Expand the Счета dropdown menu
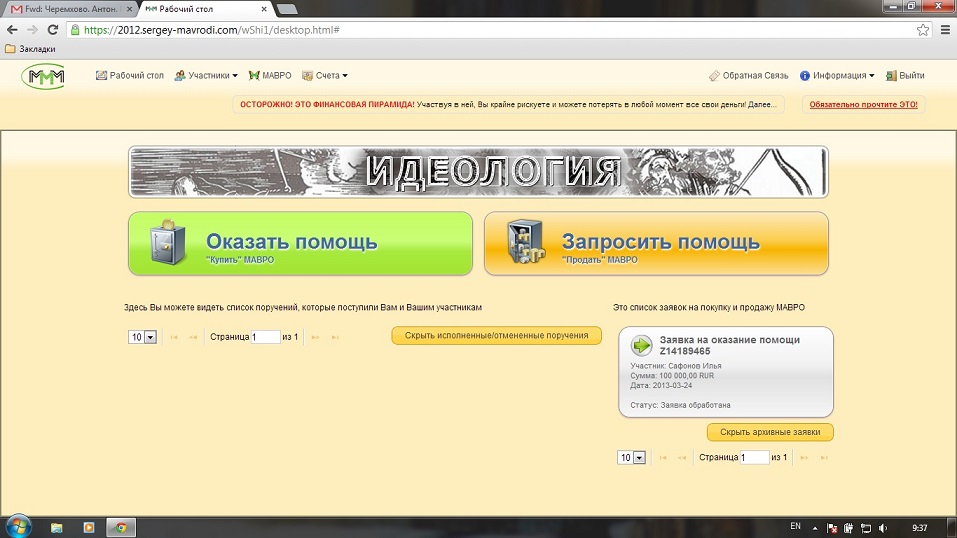This screenshot has width=957, height=538. (325, 76)
